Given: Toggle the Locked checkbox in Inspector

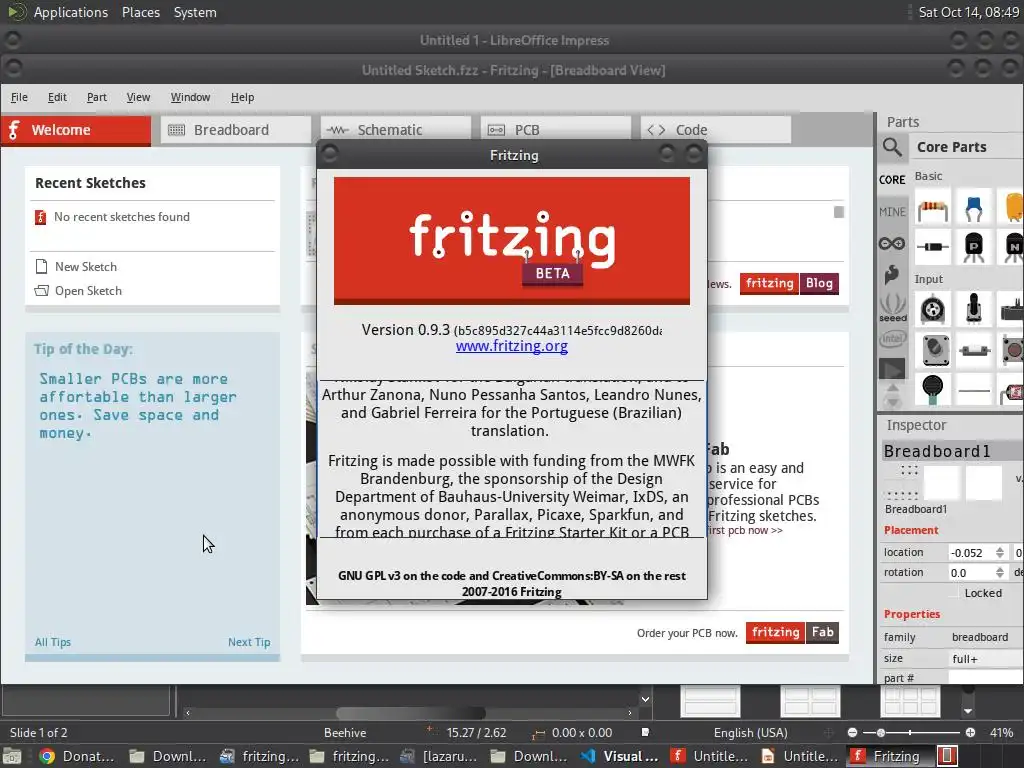Looking at the screenshot, I should [954, 593].
